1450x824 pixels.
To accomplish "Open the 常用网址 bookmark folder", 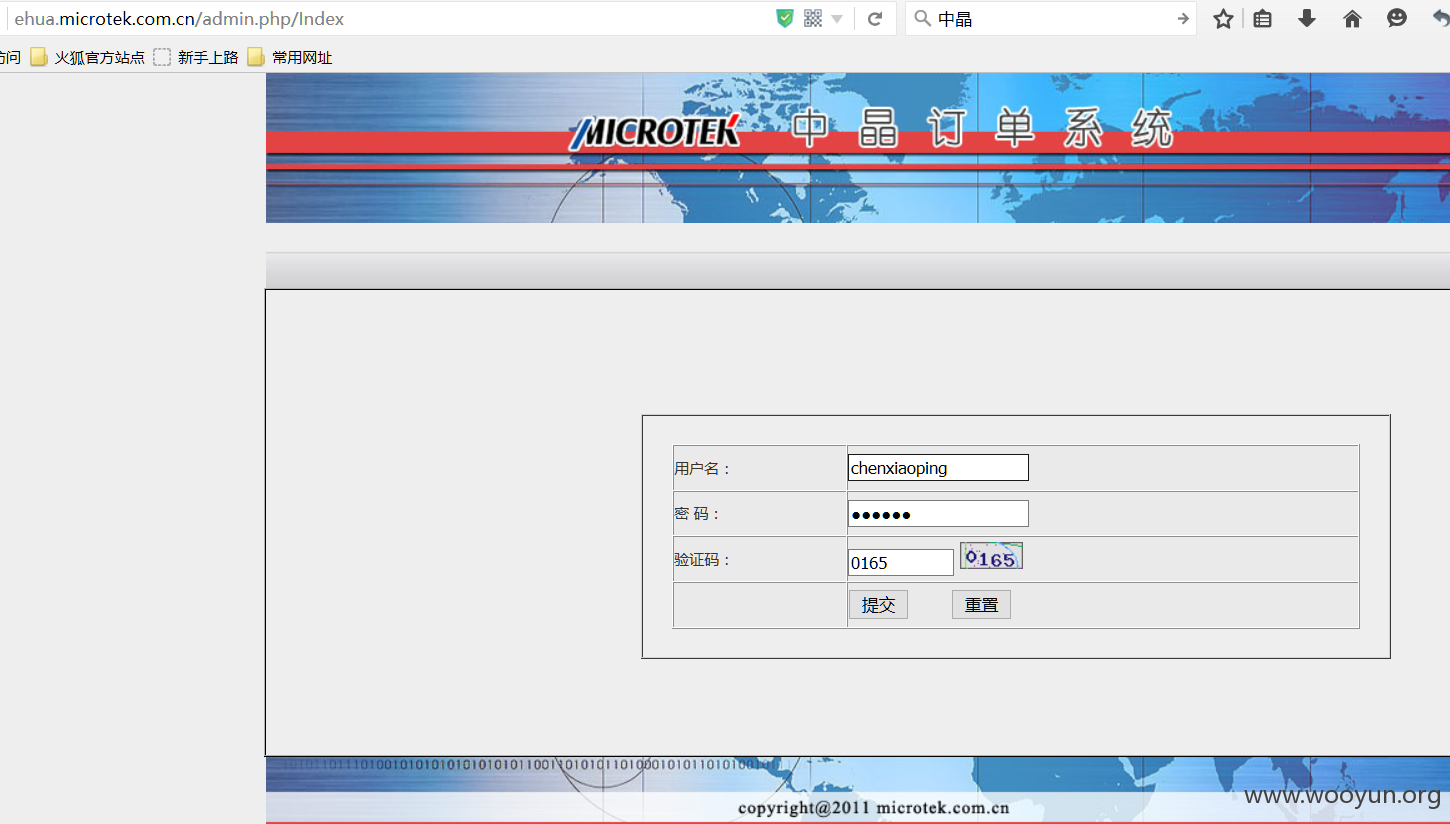I will click(290, 57).
